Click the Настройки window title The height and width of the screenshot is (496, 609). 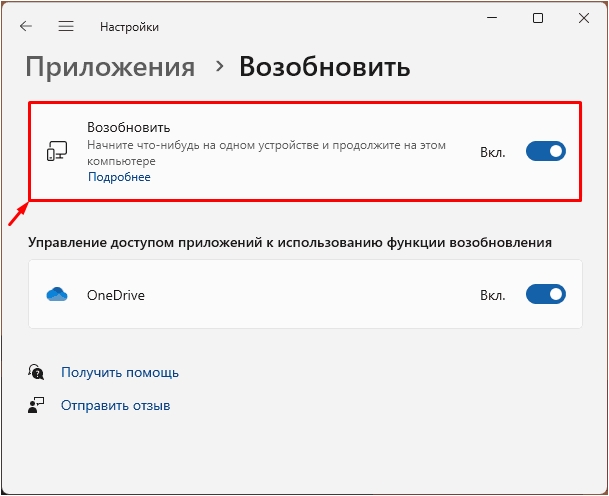(x=129, y=27)
